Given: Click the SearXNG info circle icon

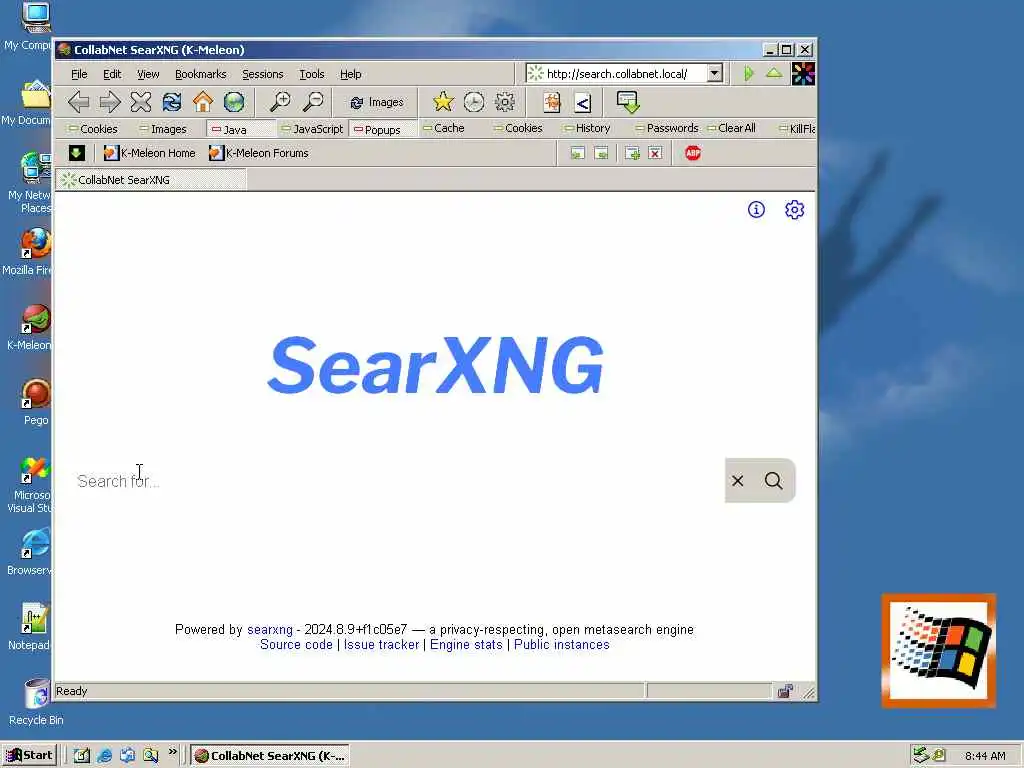Looking at the screenshot, I should 756,210.
